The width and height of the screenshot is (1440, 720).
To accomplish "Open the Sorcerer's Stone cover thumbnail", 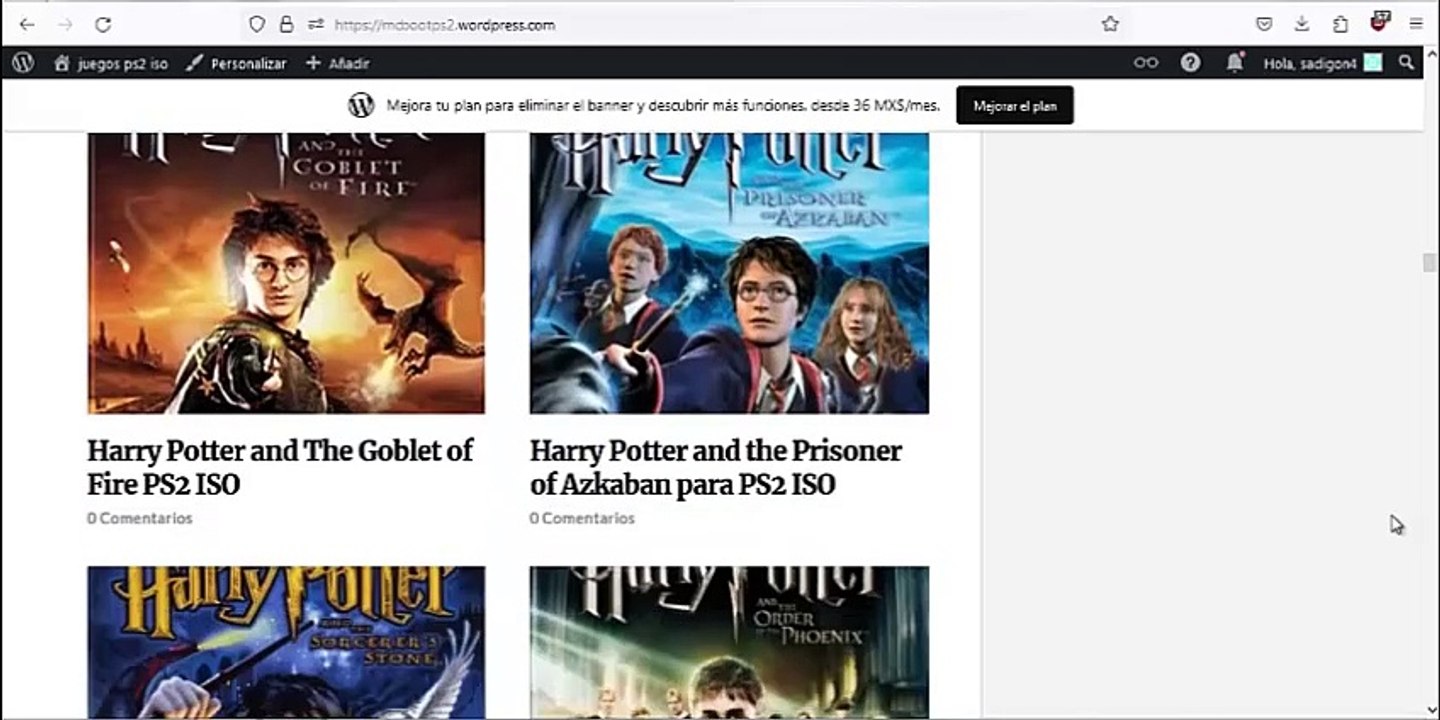I will tap(286, 642).
